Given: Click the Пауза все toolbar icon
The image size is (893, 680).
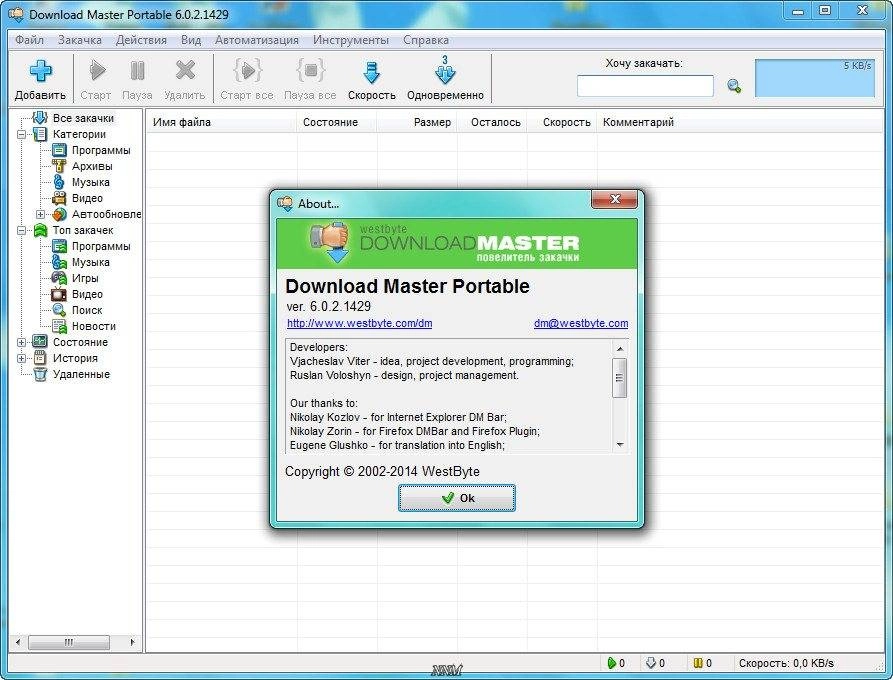Looking at the screenshot, I should 310,71.
